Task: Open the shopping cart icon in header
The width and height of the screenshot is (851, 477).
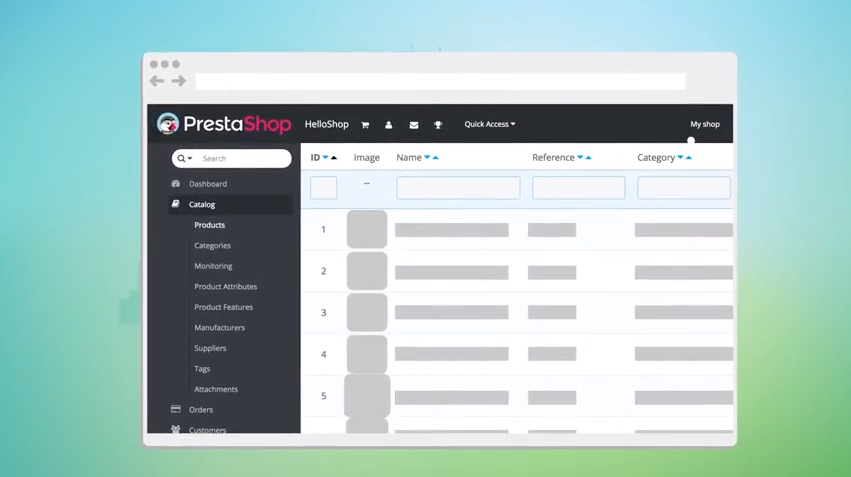Action: click(365, 125)
